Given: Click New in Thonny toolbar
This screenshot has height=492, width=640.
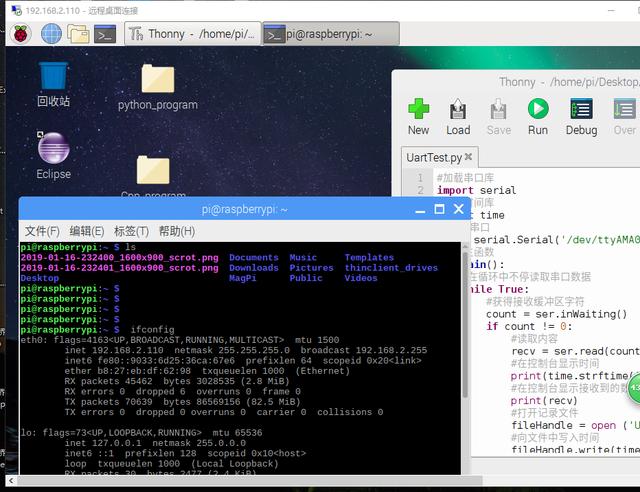Looking at the screenshot, I should pos(418,117).
